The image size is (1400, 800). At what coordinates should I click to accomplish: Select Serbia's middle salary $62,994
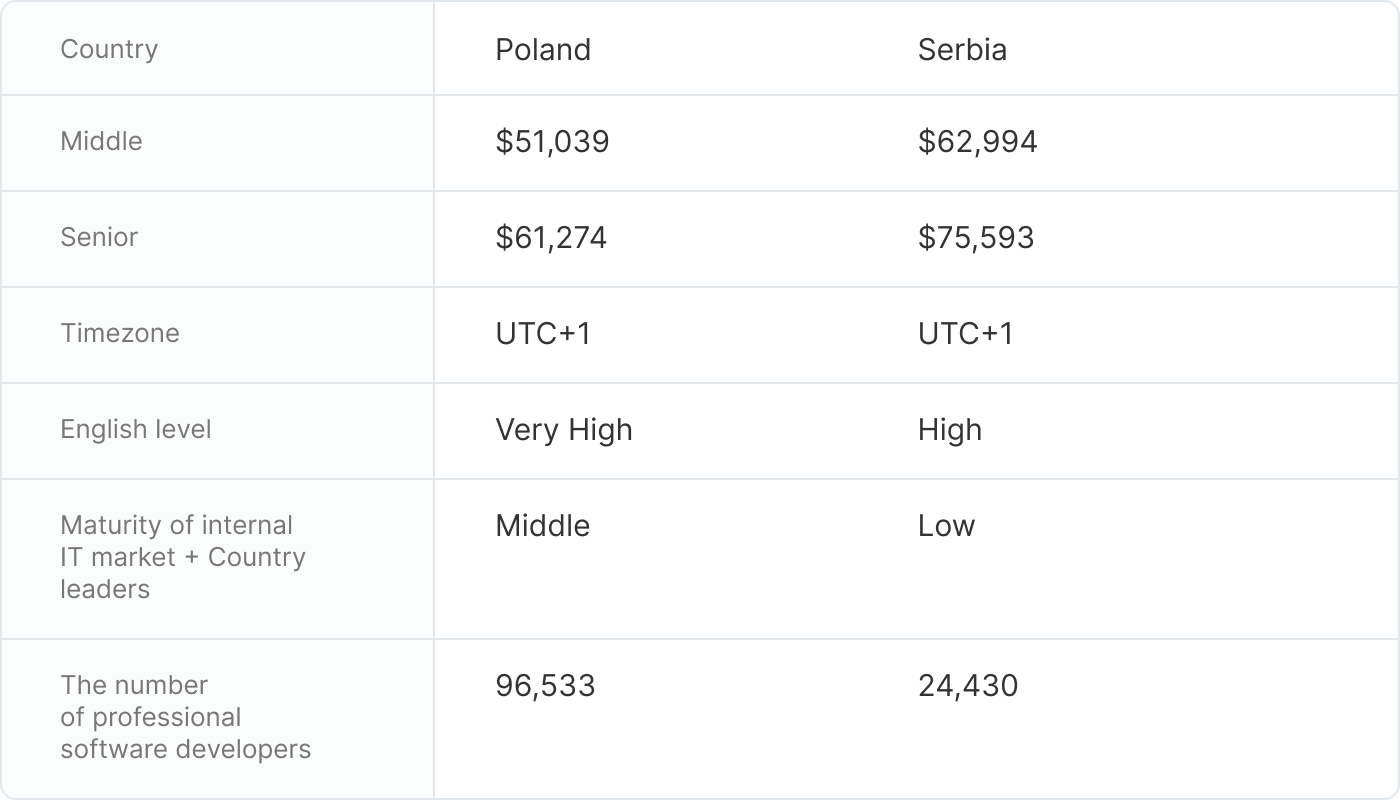click(977, 141)
